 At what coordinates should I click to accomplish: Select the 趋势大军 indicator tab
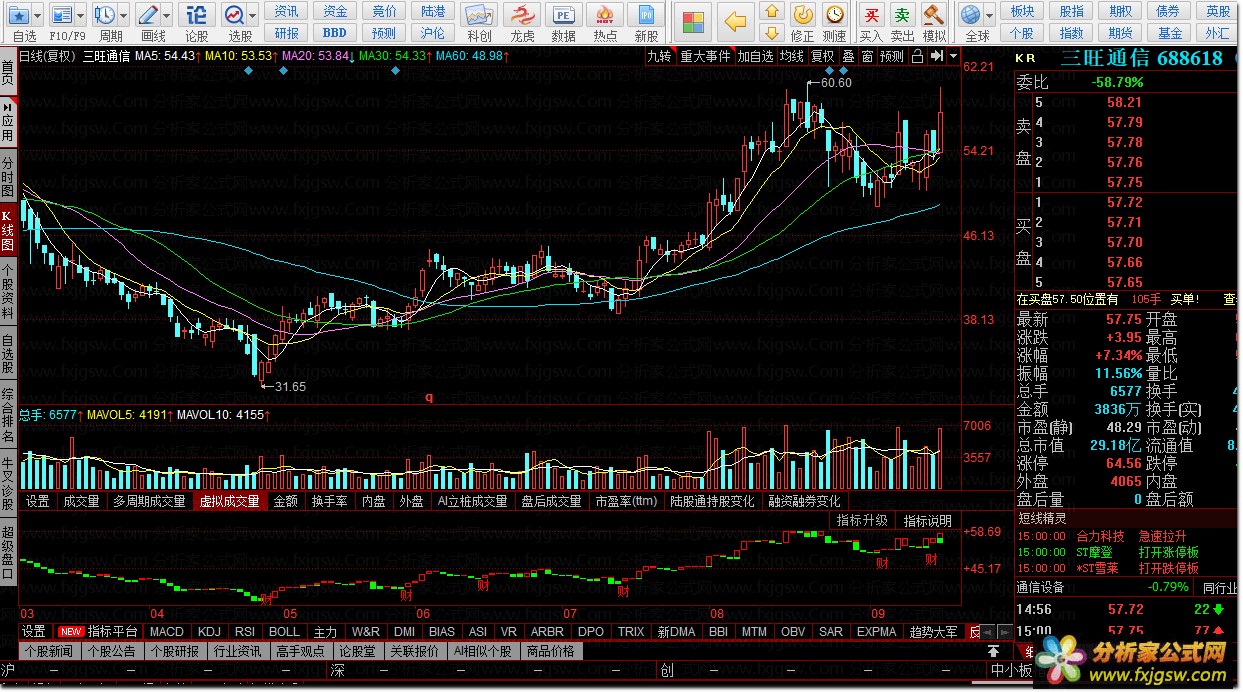pyautogui.click(x=932, y=631)
